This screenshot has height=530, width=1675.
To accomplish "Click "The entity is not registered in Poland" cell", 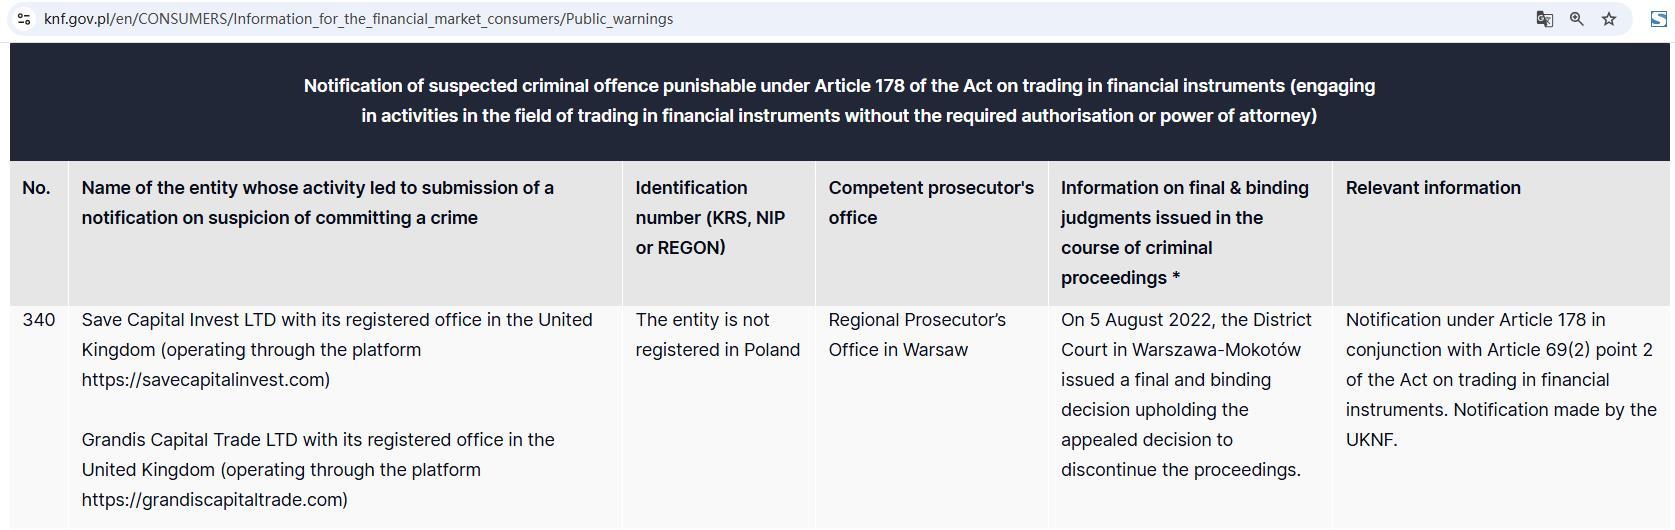I will [x=717, y=335].
